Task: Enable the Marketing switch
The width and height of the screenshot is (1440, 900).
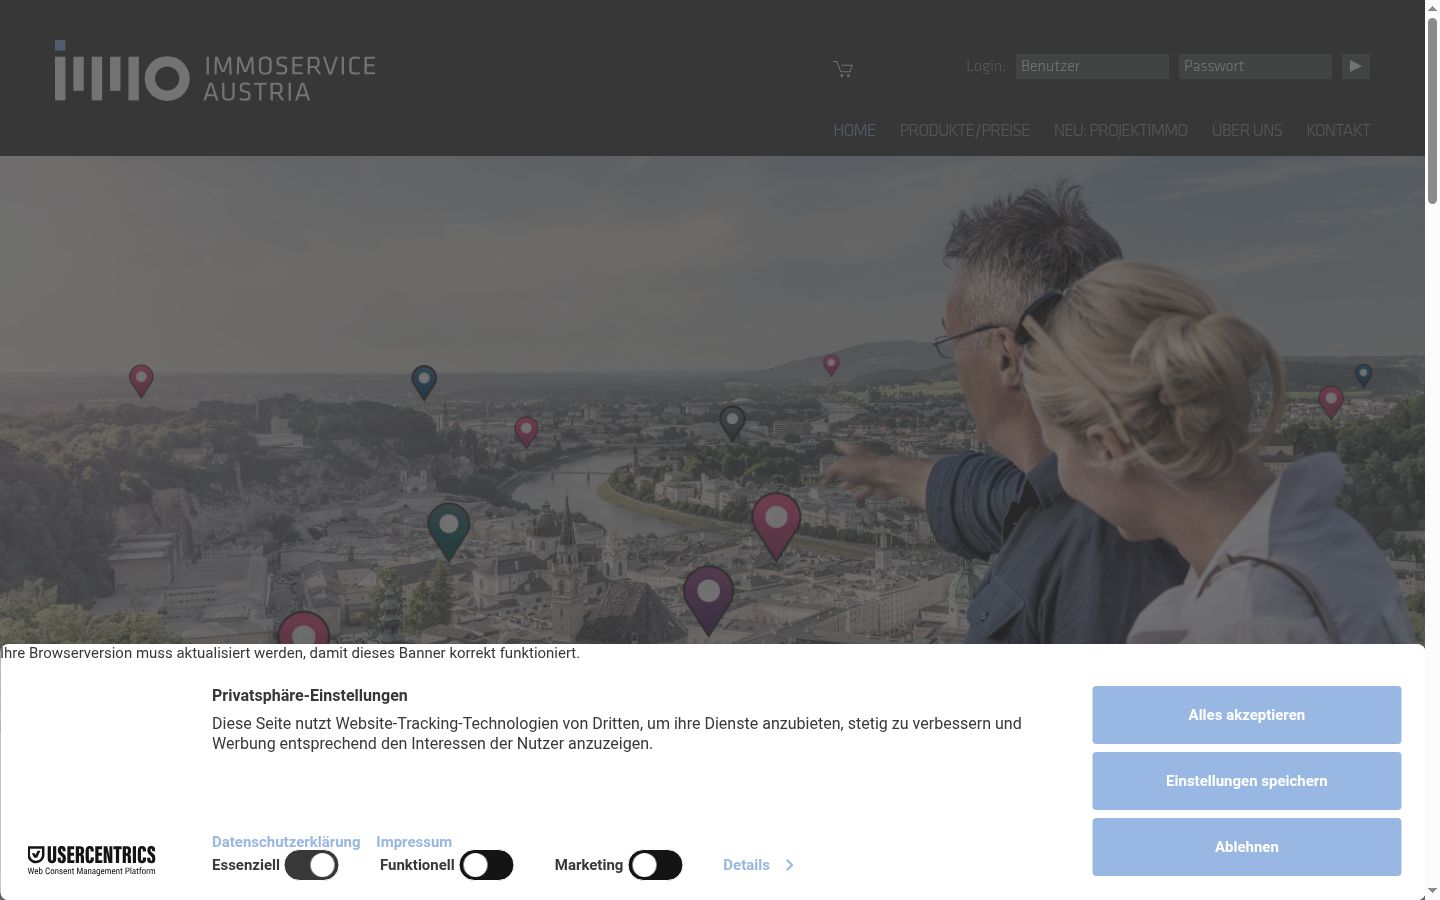Action: point(655,865)
